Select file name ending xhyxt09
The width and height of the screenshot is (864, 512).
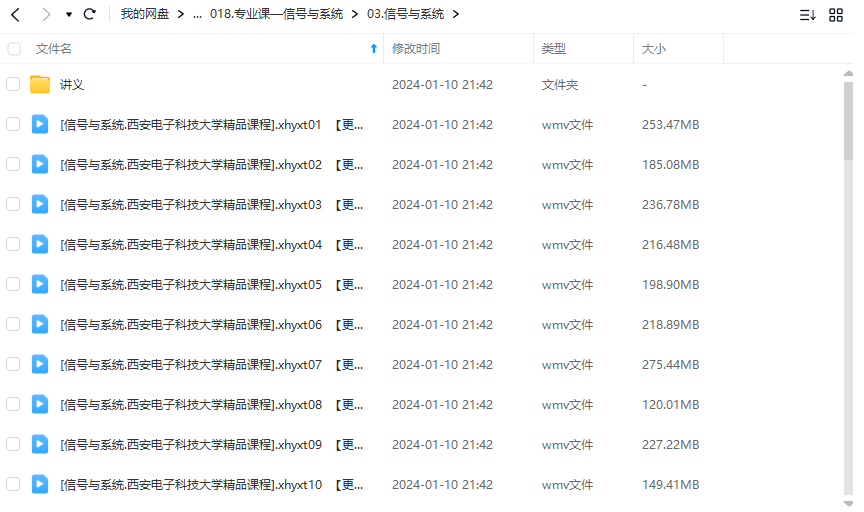coord(212,445)
